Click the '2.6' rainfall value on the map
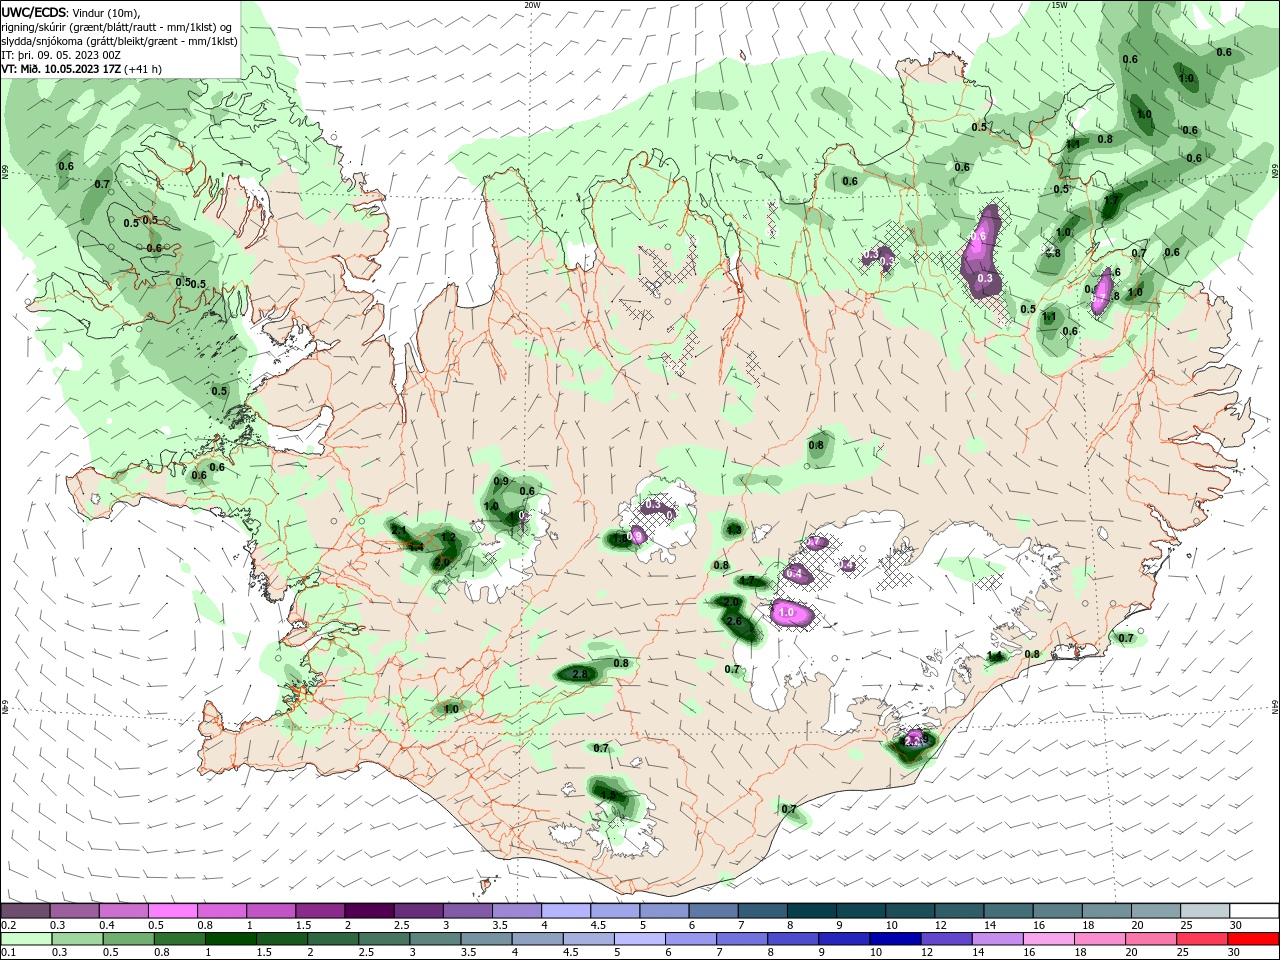 [733, 621]
